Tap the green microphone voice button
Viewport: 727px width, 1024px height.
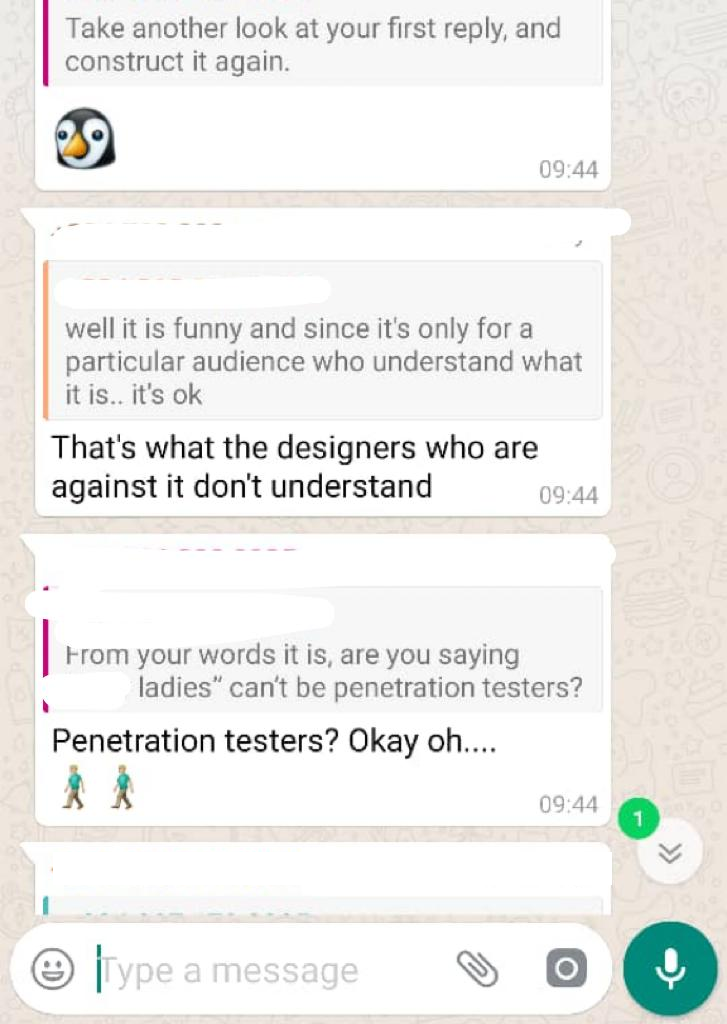click(x=670, y=968)
